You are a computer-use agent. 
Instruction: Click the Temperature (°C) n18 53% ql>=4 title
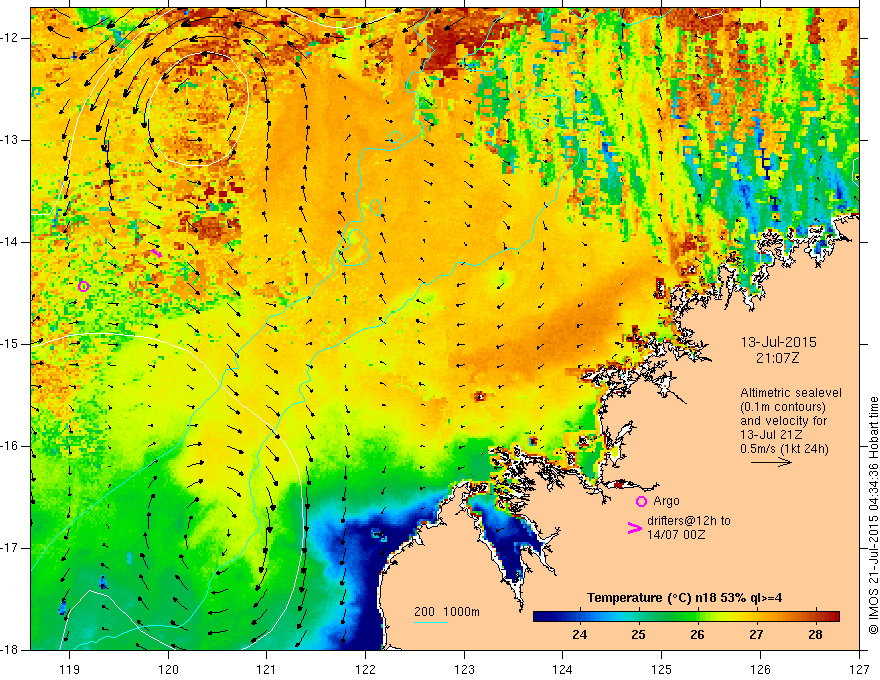[x=684, y=598]
